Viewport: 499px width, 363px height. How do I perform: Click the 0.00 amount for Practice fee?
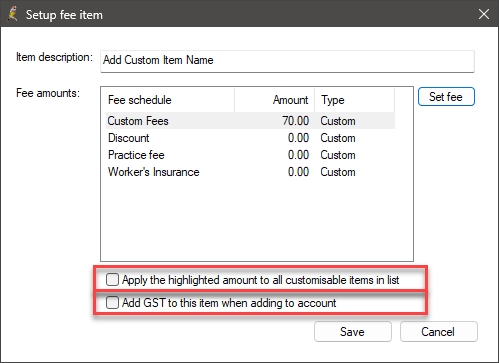click(x=298, y=155)
